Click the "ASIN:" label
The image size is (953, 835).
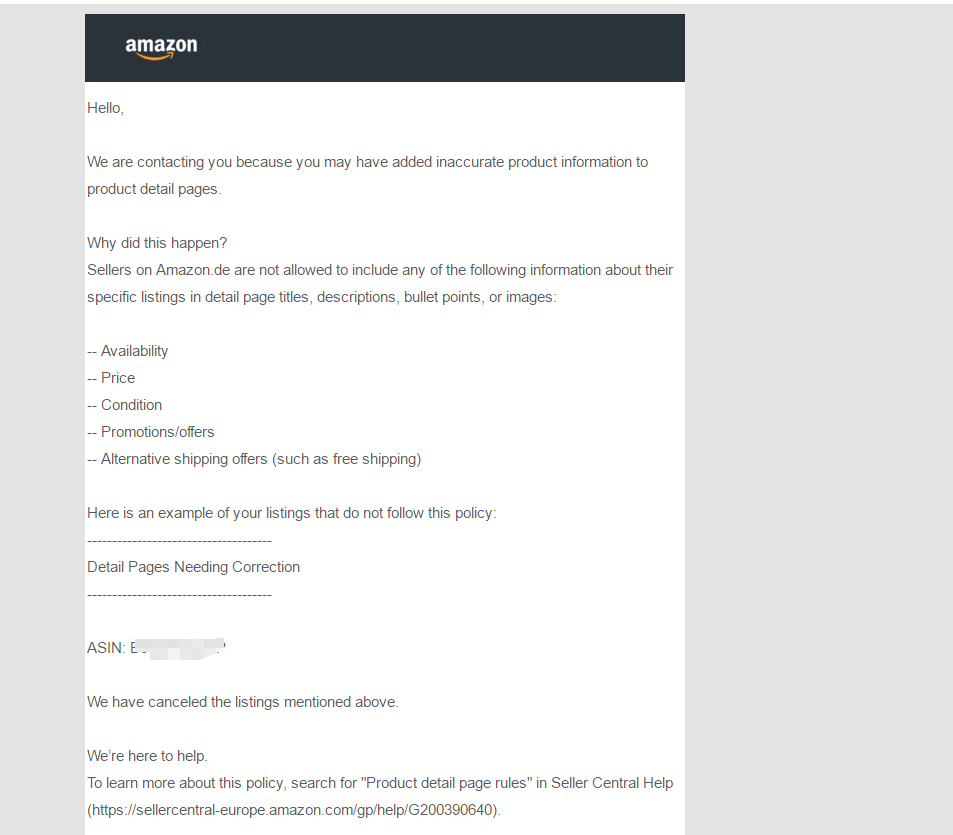coord(106,648)
